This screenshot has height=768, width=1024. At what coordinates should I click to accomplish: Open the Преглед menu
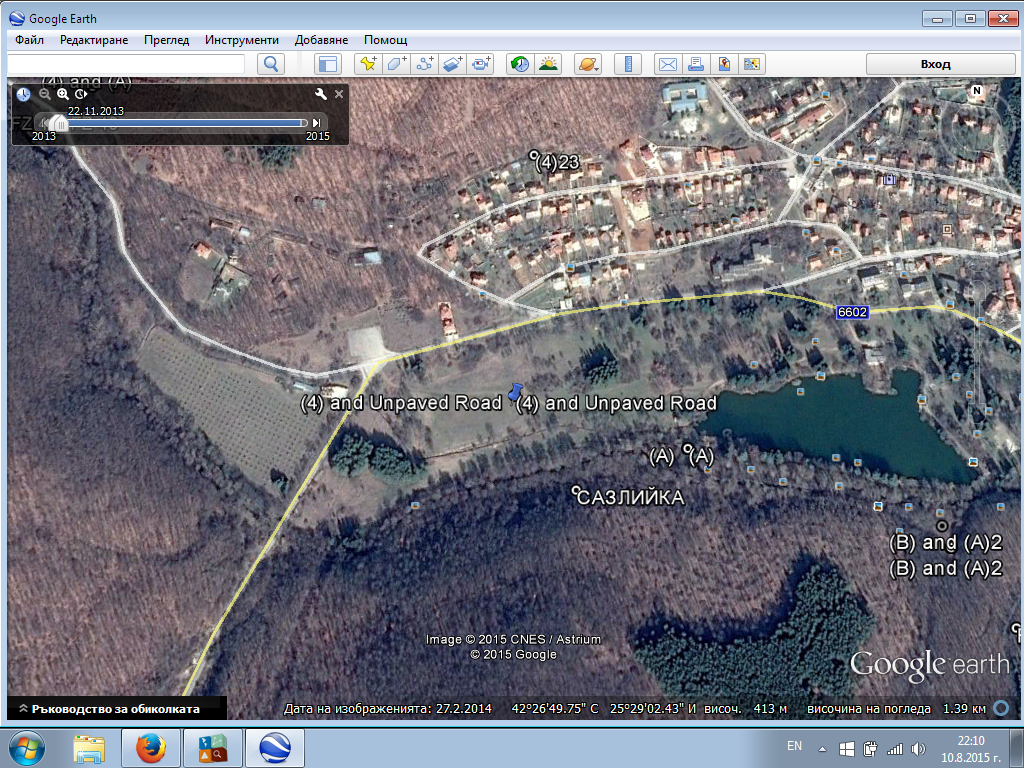(167, 40)
